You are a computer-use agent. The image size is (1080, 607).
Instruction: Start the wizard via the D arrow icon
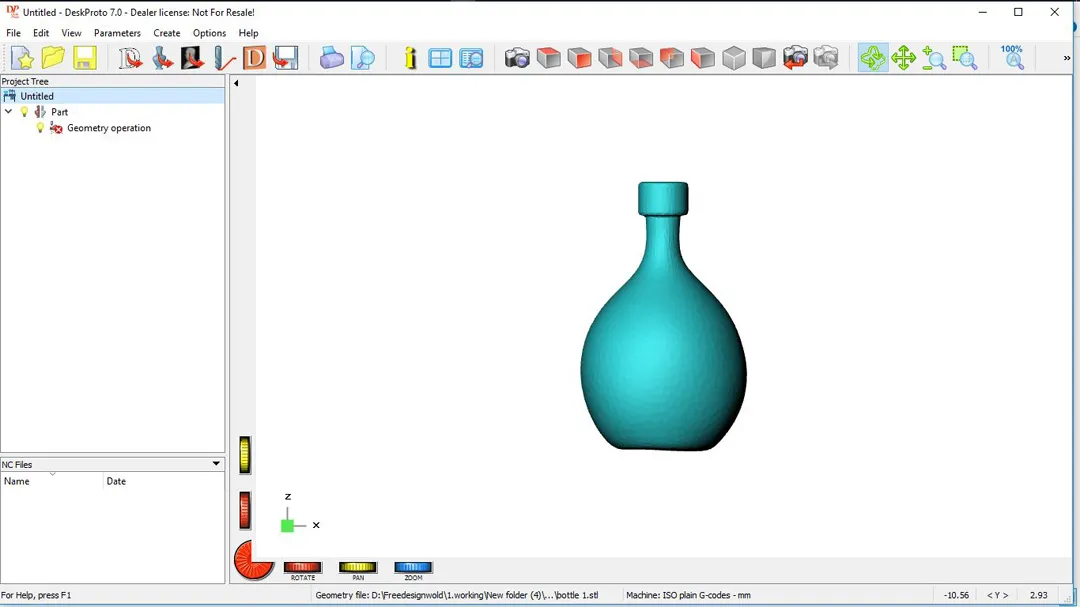129,58
